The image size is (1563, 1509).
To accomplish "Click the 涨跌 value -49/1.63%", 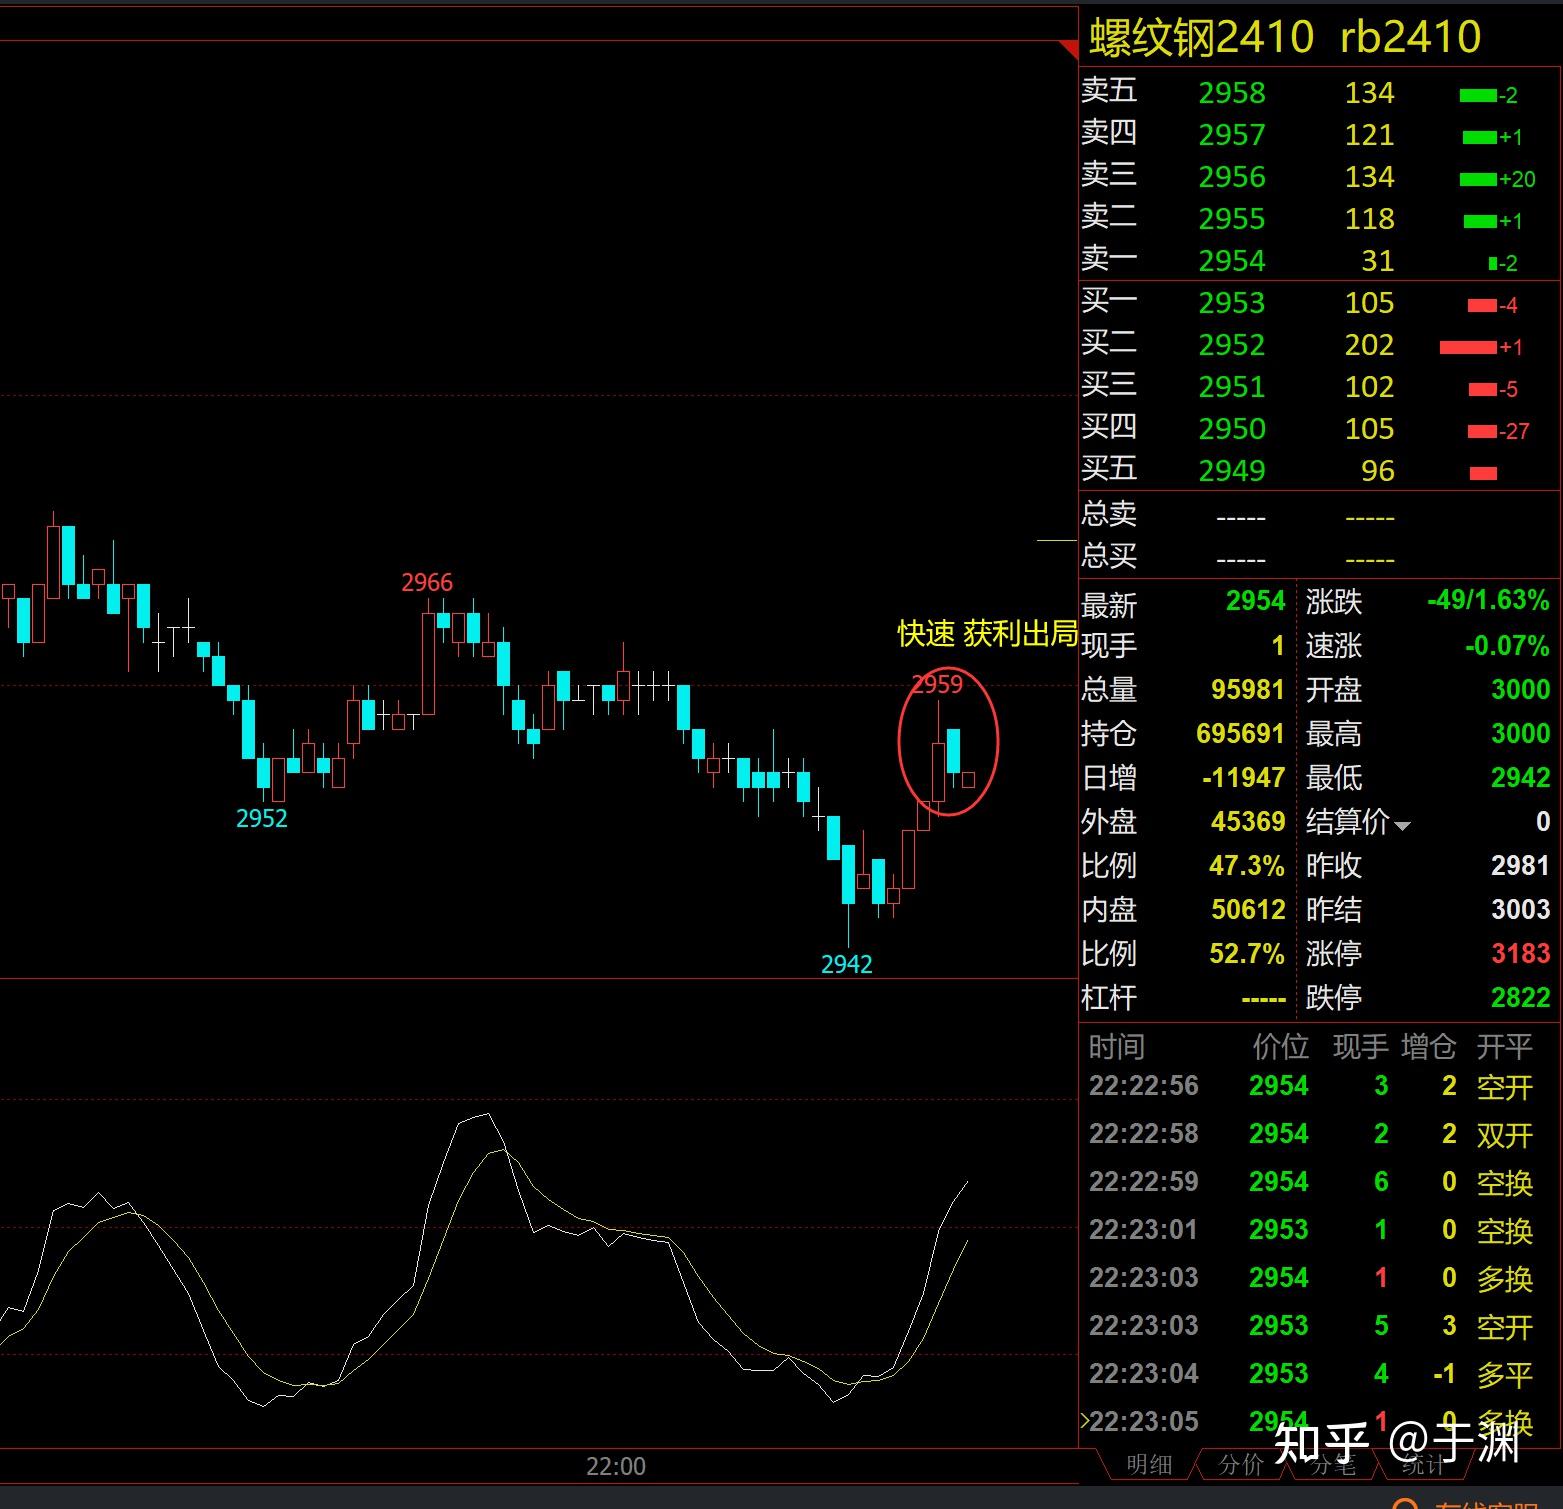I will coord(1488,600).
